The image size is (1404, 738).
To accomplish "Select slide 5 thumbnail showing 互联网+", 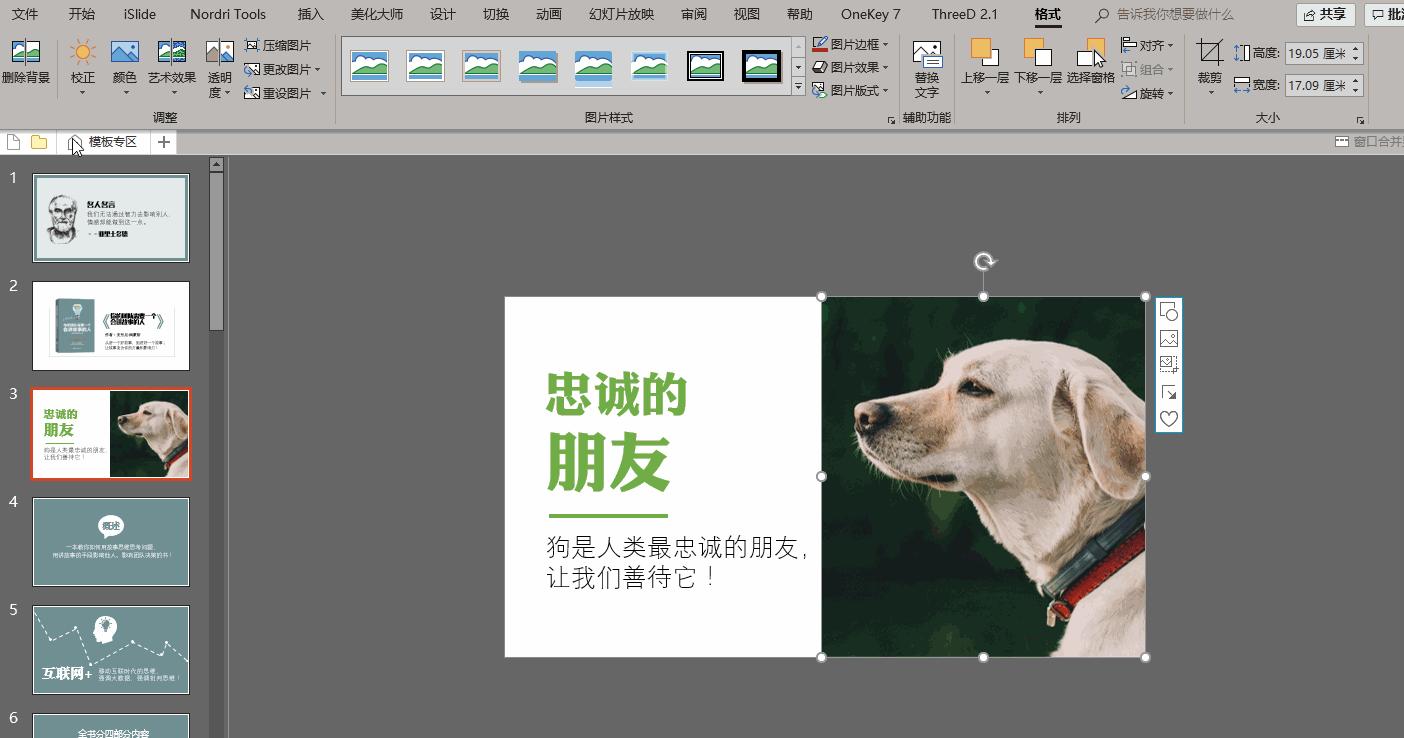I will [x=110, y=649].
